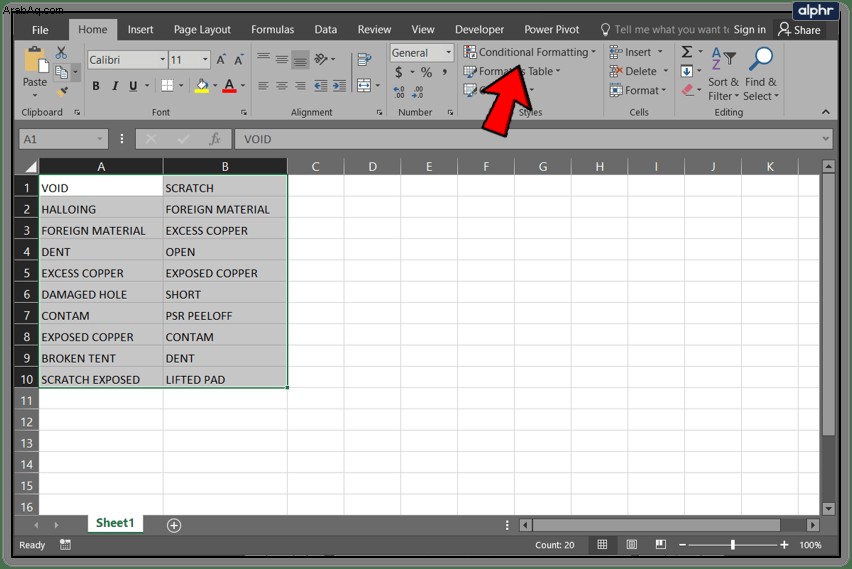Switch to the Data tab
This screenshot has width=852, height=569.
[x=325, y=29]
